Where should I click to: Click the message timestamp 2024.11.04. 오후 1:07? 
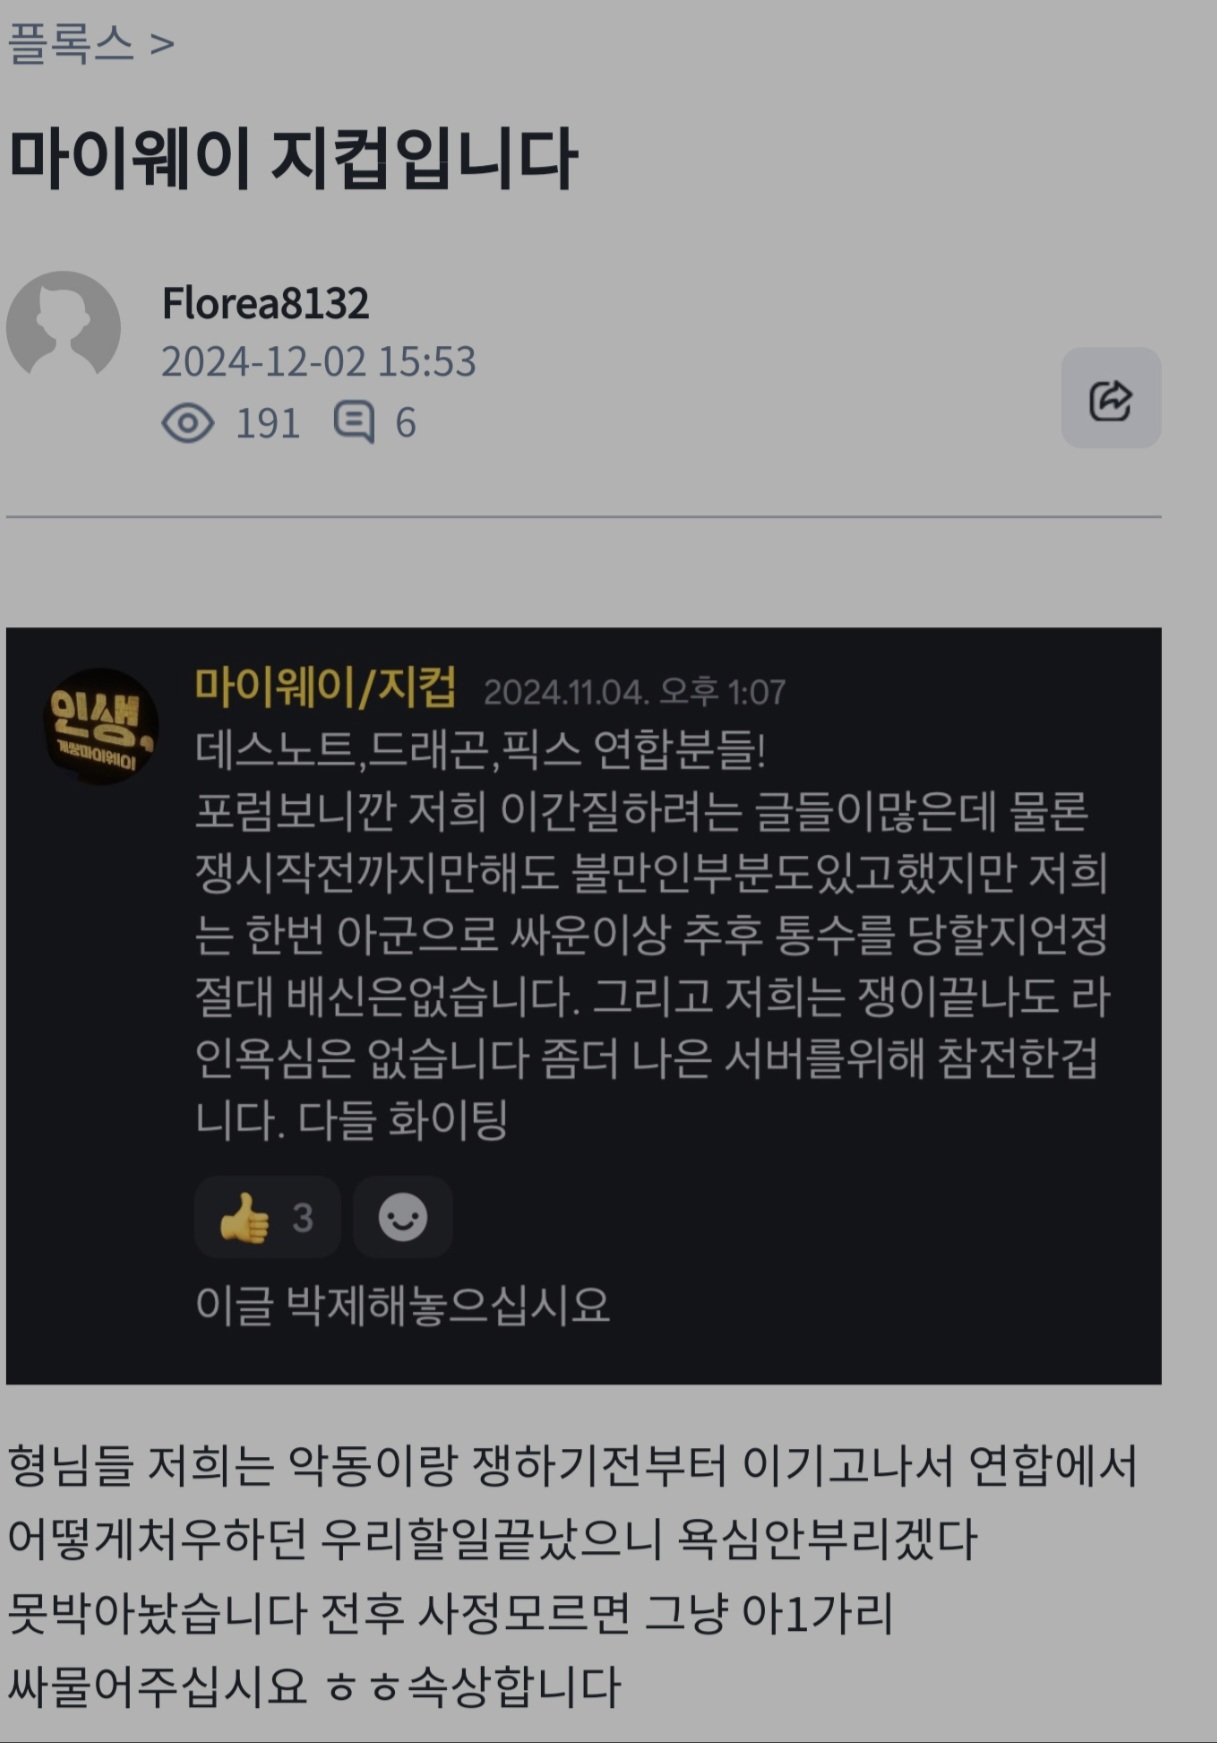(635, 691)
